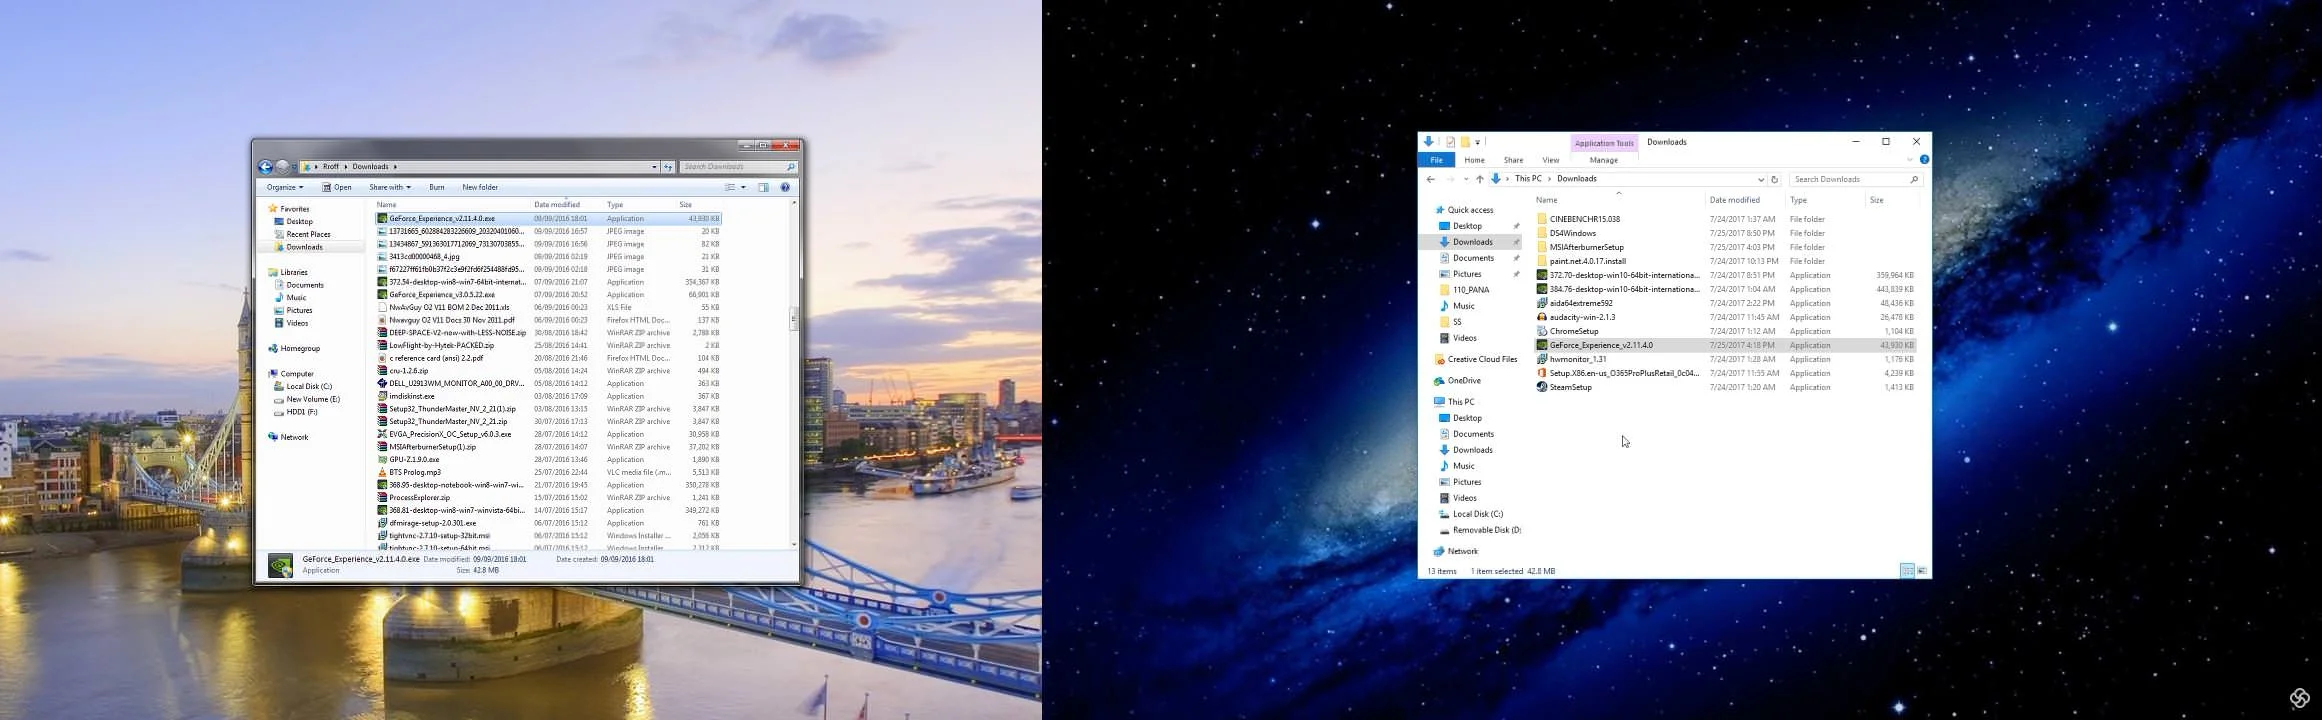
Task: Open the Help icon in Windows 7 toolbar
Action: coord(785,187)
